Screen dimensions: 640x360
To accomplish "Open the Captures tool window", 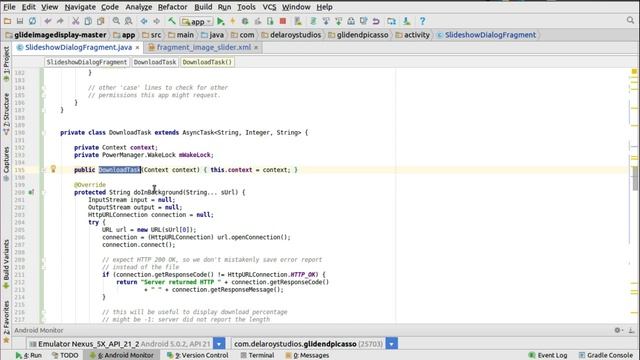I will tap(6, 163).
